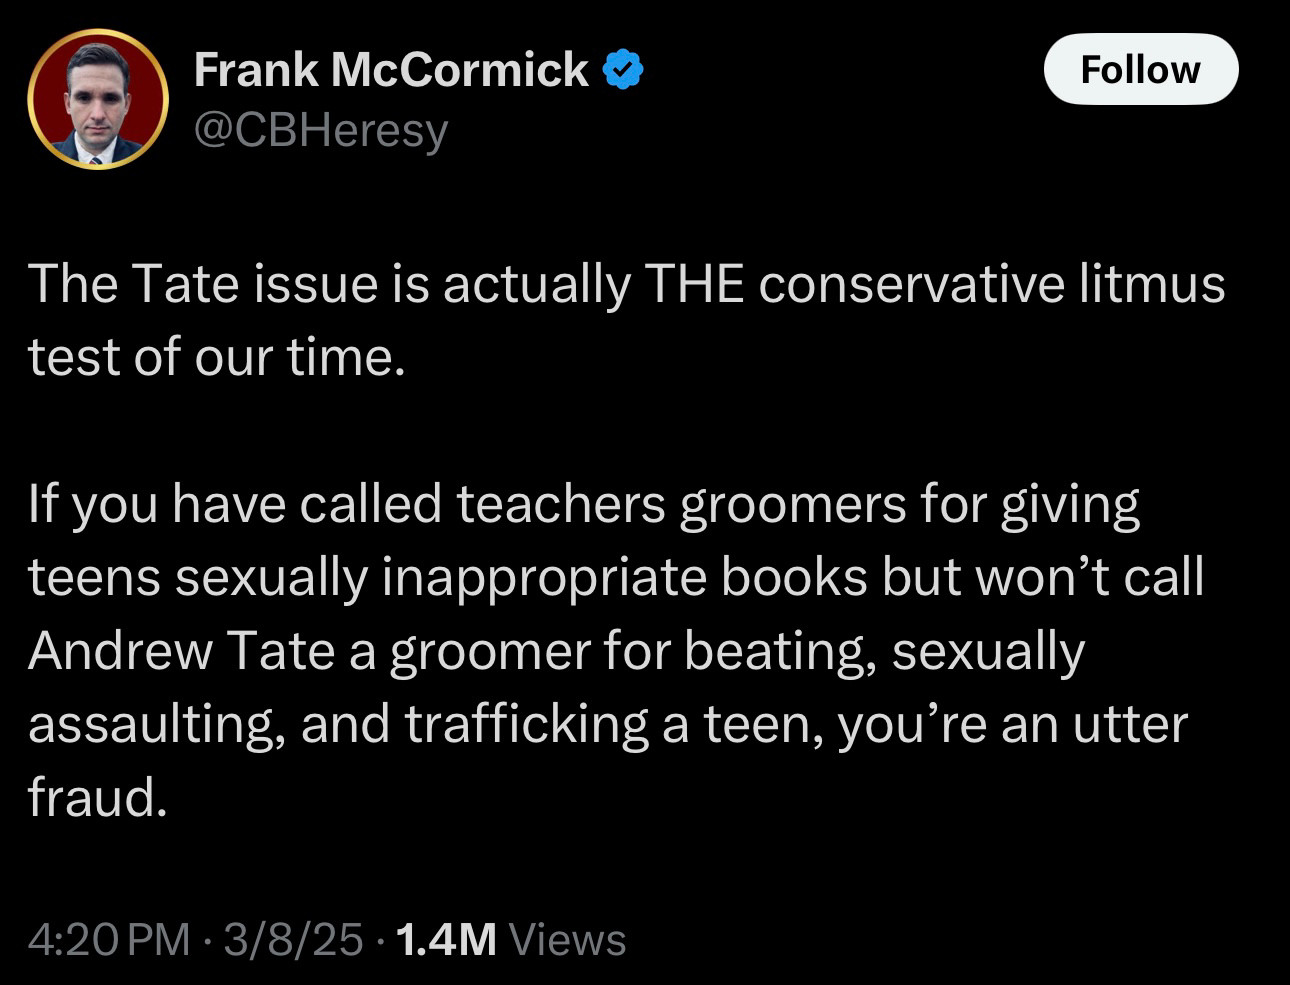Click the phrase test of our time.

pyautogui.click(x=217, y=358)
